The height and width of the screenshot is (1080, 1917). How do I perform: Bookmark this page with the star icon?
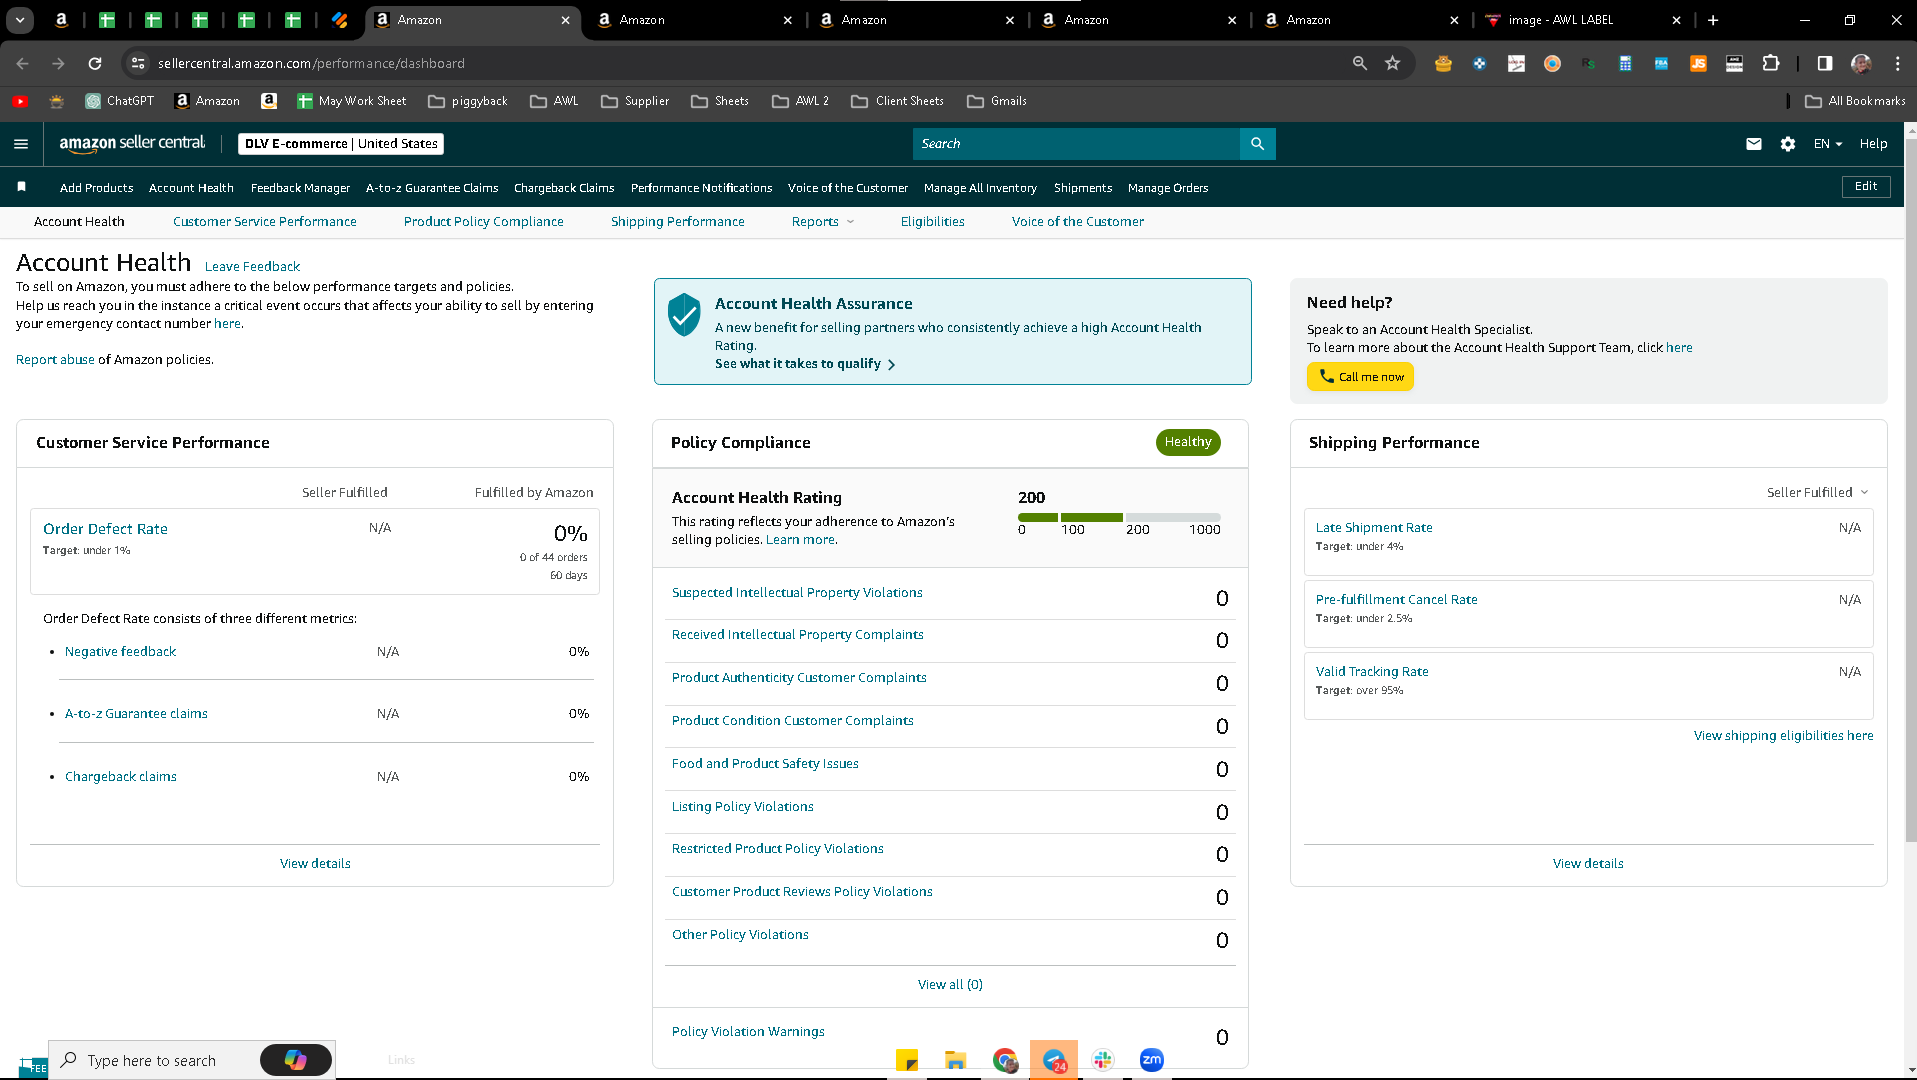pyautogui.click(x=1392, y=63)
